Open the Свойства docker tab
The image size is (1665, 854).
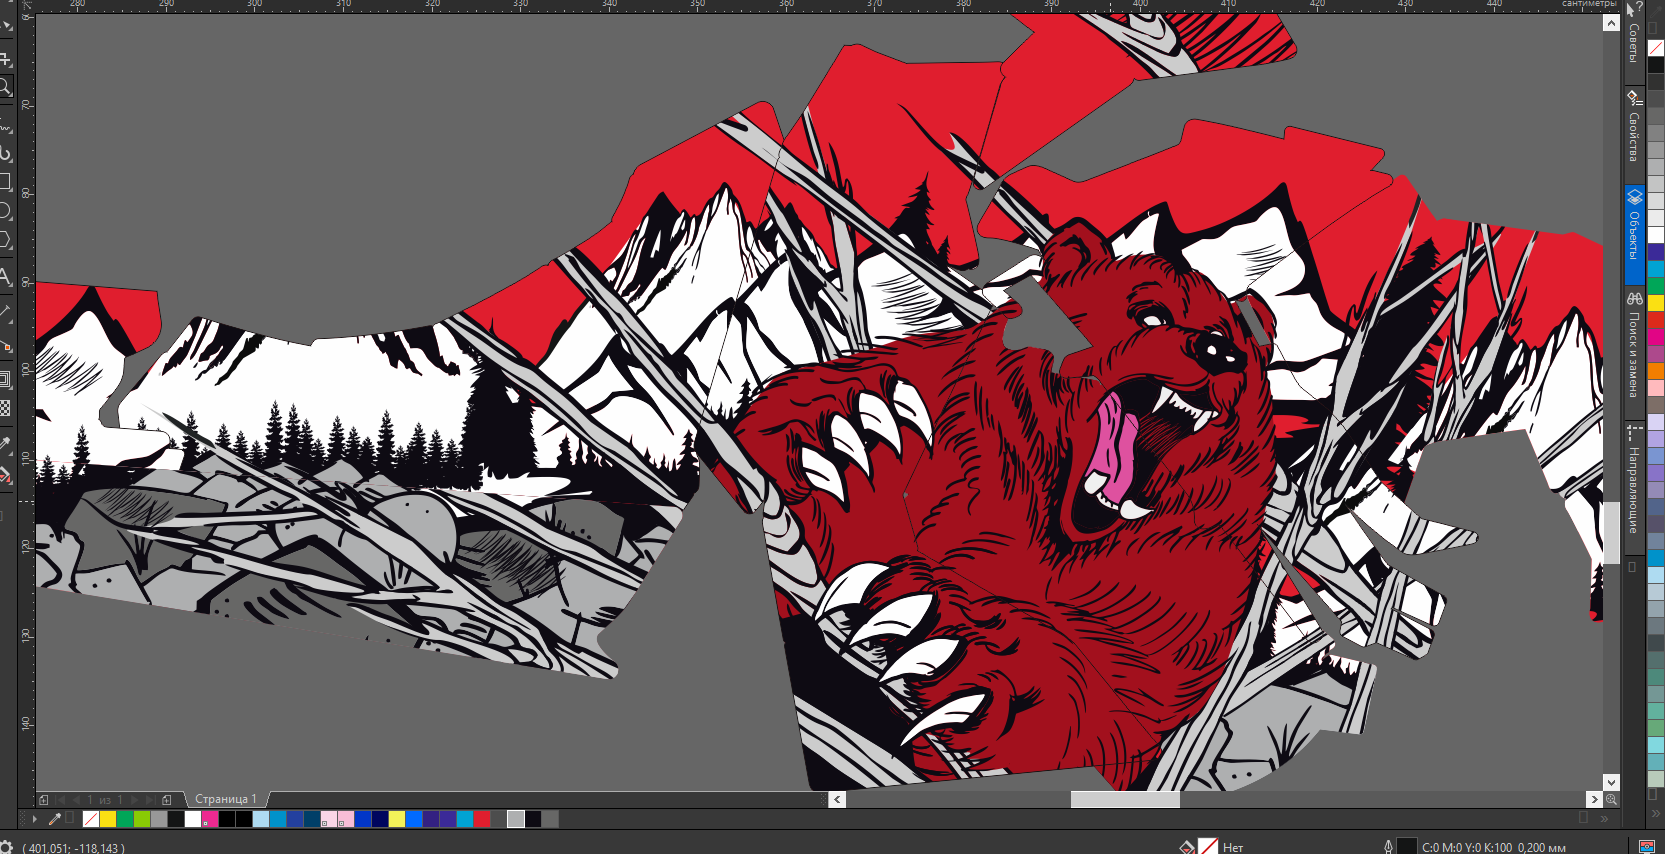(1634, 127)
